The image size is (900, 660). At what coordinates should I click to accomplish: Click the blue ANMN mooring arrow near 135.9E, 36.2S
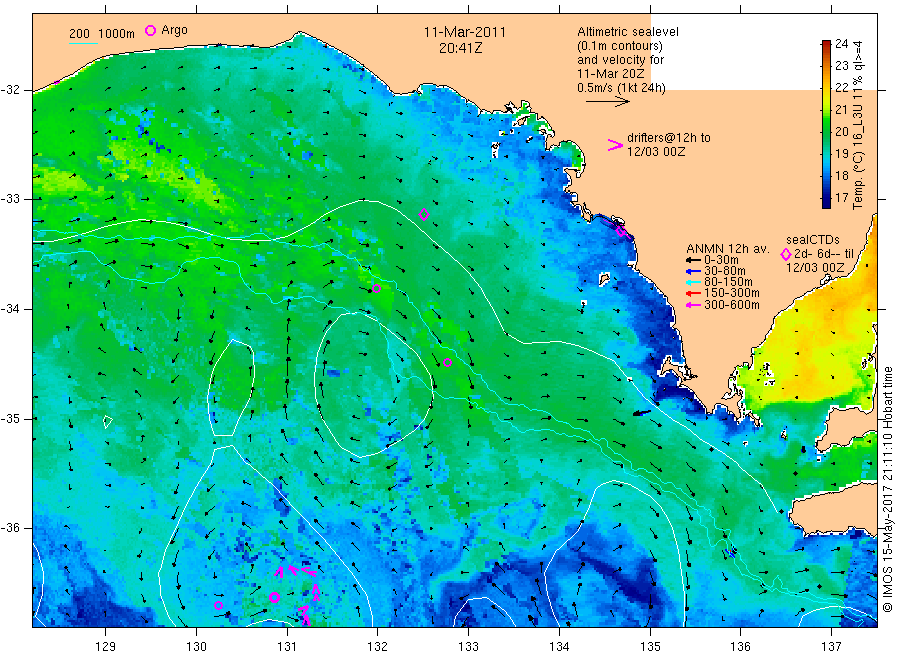(731, 553)
